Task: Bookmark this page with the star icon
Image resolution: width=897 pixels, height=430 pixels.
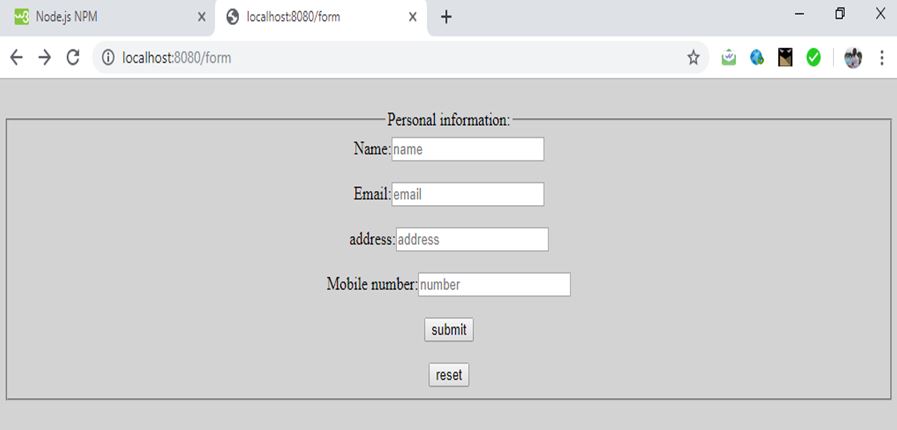Action: point(693,58)
